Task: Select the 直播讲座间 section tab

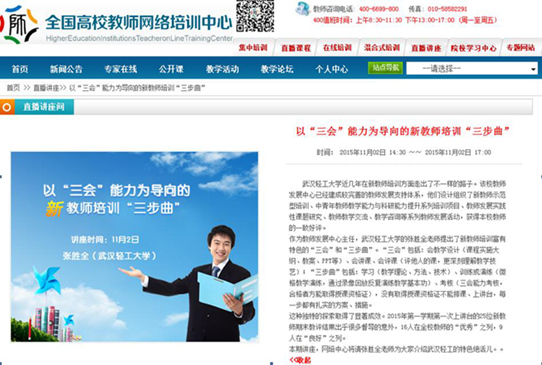Action: click(44, 107)
